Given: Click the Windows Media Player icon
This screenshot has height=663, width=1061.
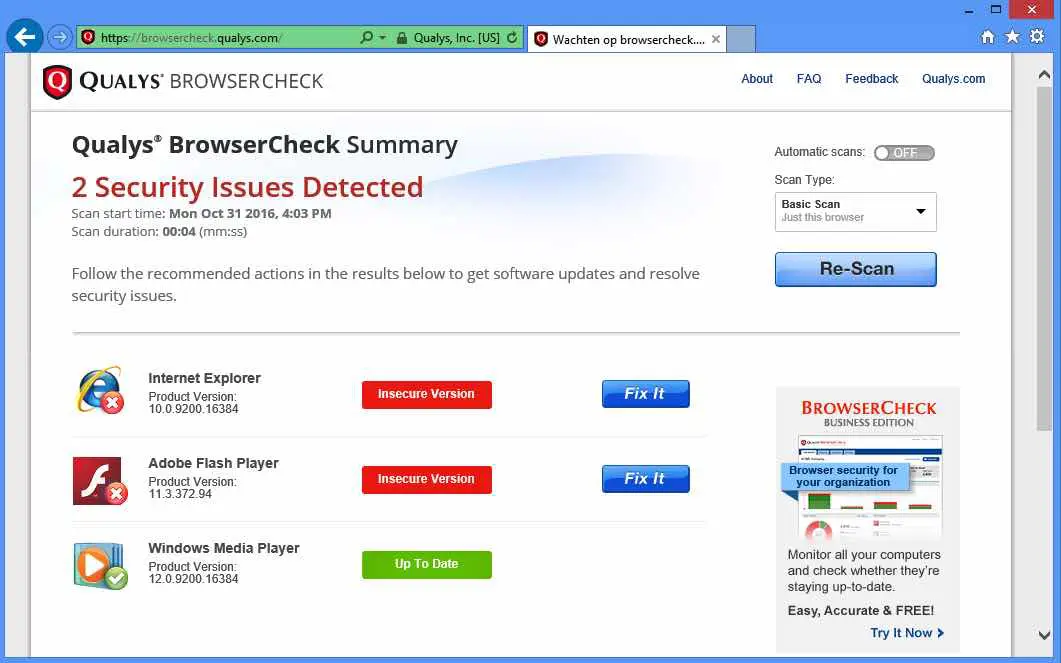Looking at the screenshot, I should (x=100, y=566).
